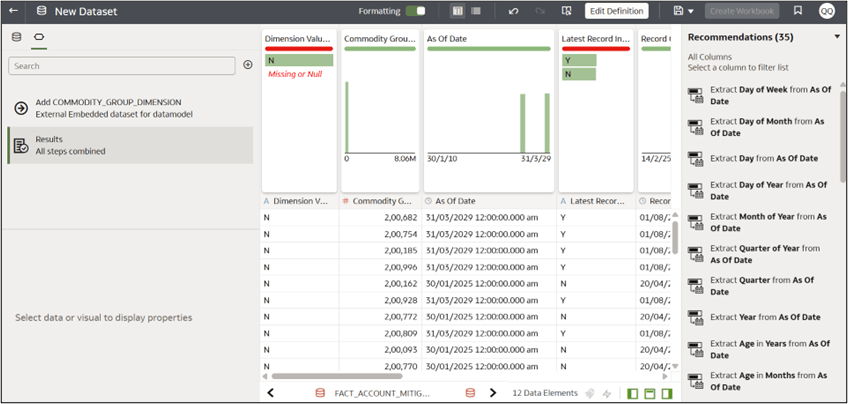Image resolution: width=848 pixels, height=404 pixels.
Task: Click 12 Data Elements label
Action: point(545,393)
